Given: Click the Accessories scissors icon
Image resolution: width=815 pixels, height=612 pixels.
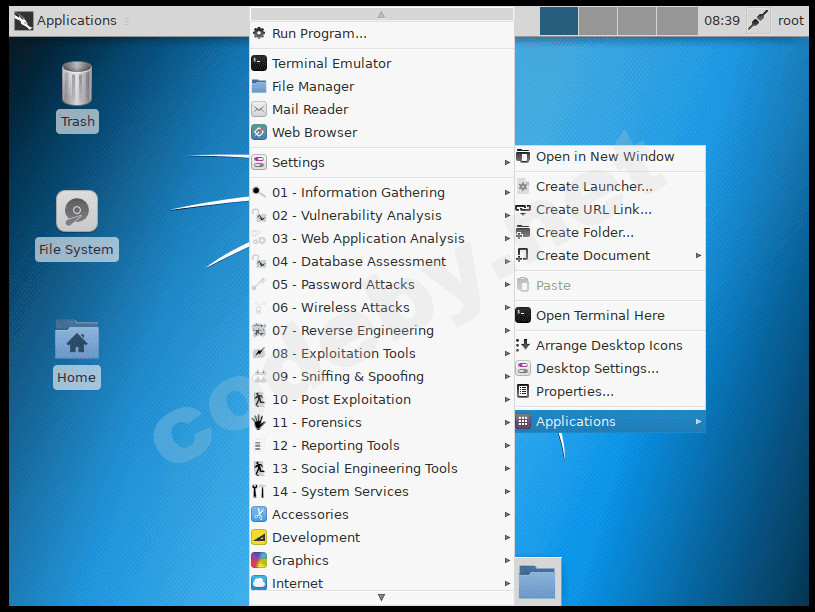Looking at the screenshot, I should click(x=259, y=514).
